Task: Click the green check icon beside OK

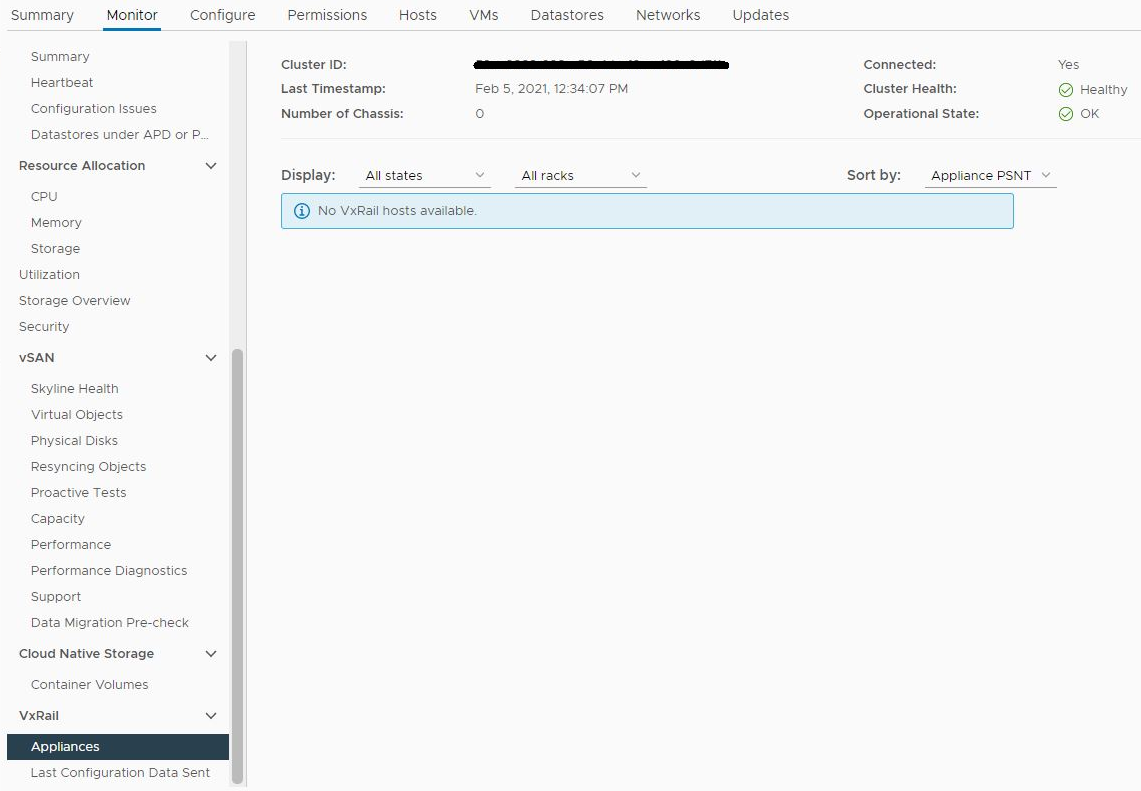Action: point(1066,114)
